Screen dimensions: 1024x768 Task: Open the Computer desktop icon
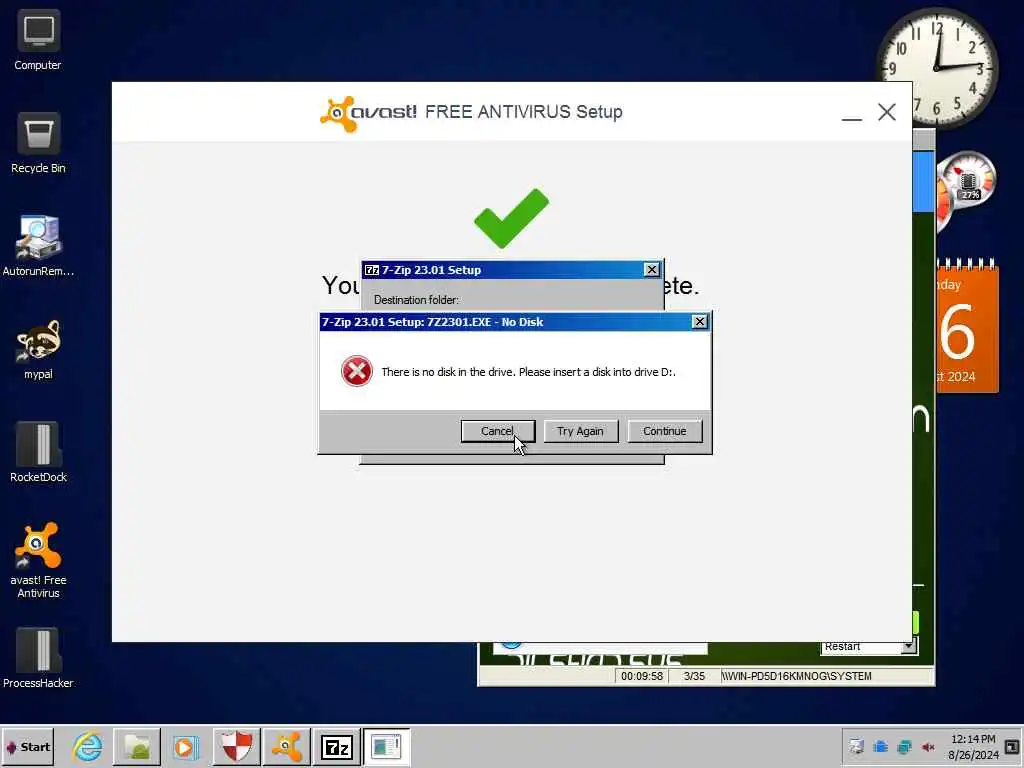(38, 40)
